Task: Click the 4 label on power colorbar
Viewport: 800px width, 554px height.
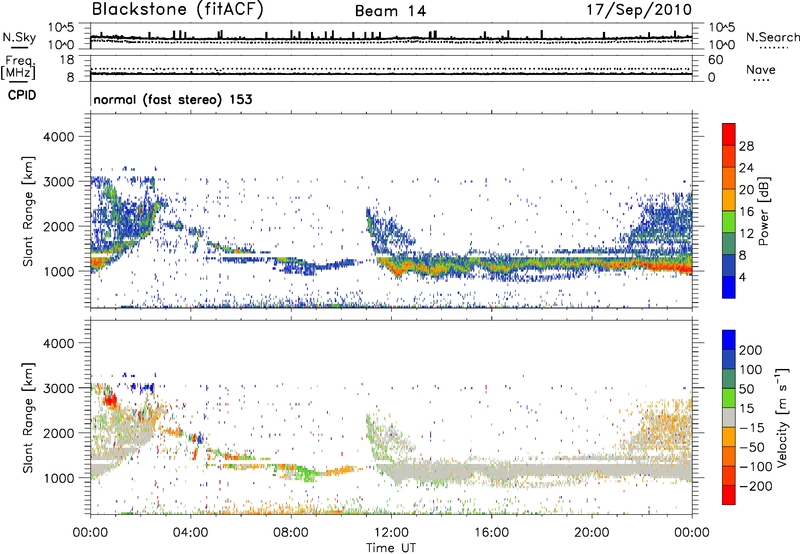Action: [x=743, y=278]
